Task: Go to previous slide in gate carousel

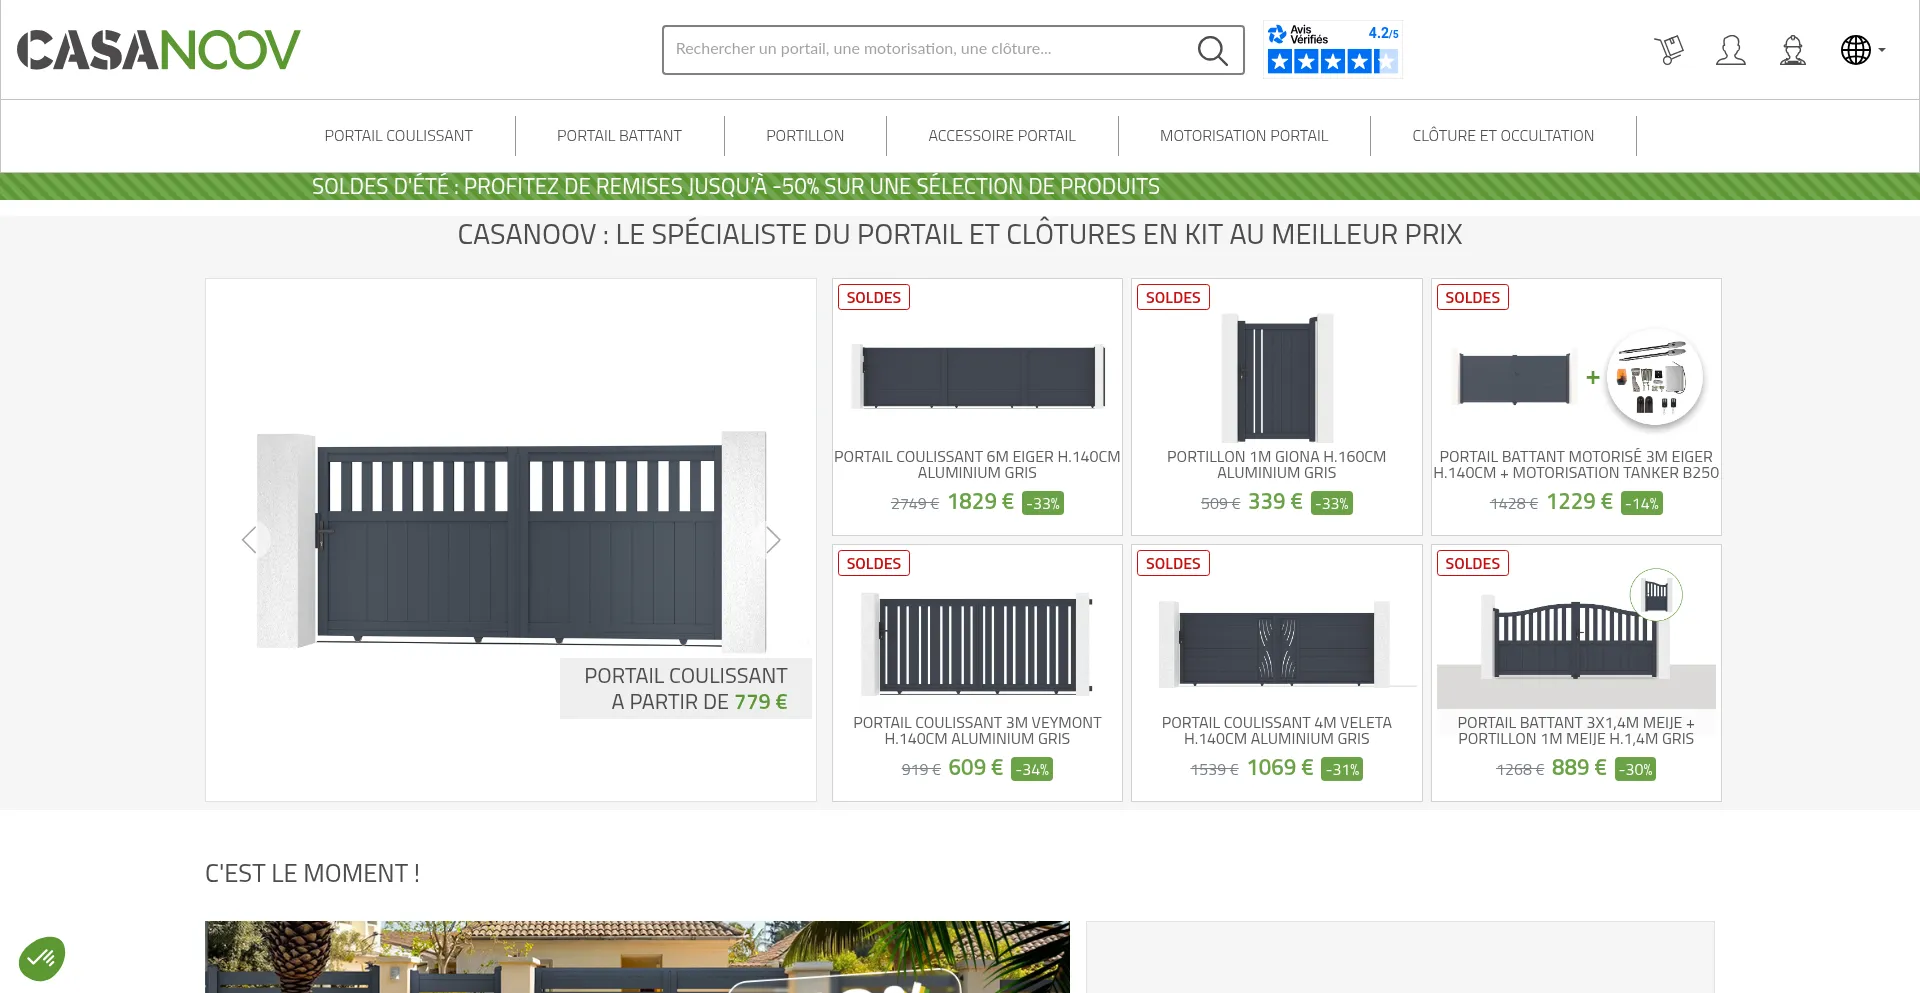Action: pos(250,540)
